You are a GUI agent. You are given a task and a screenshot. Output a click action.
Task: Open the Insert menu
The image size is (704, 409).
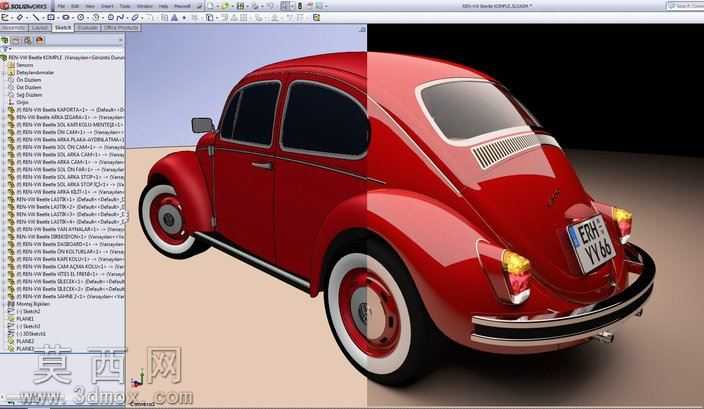click(107, 6)
